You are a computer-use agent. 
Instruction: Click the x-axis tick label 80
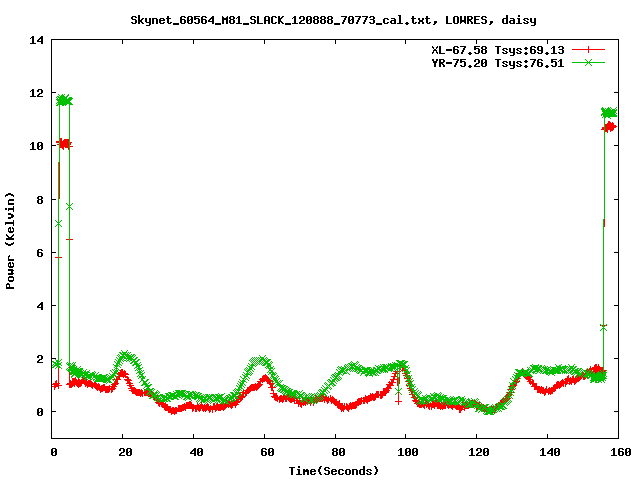coord(338,452)
